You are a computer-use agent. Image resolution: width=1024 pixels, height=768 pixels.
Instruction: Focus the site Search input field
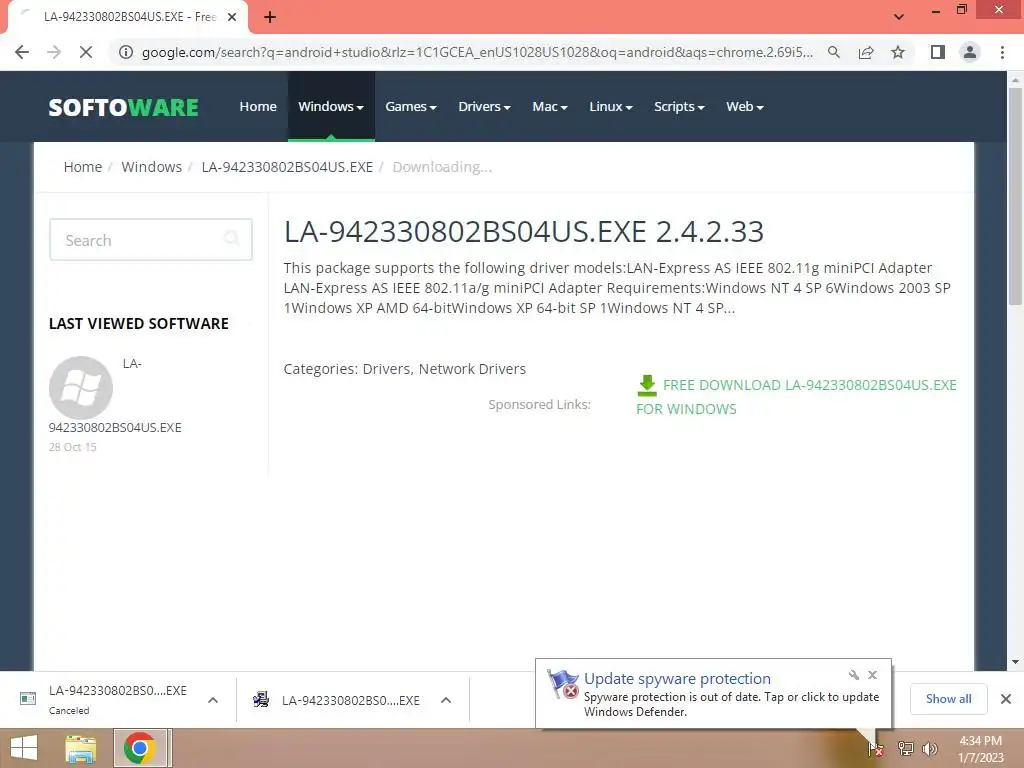point(151,240)
